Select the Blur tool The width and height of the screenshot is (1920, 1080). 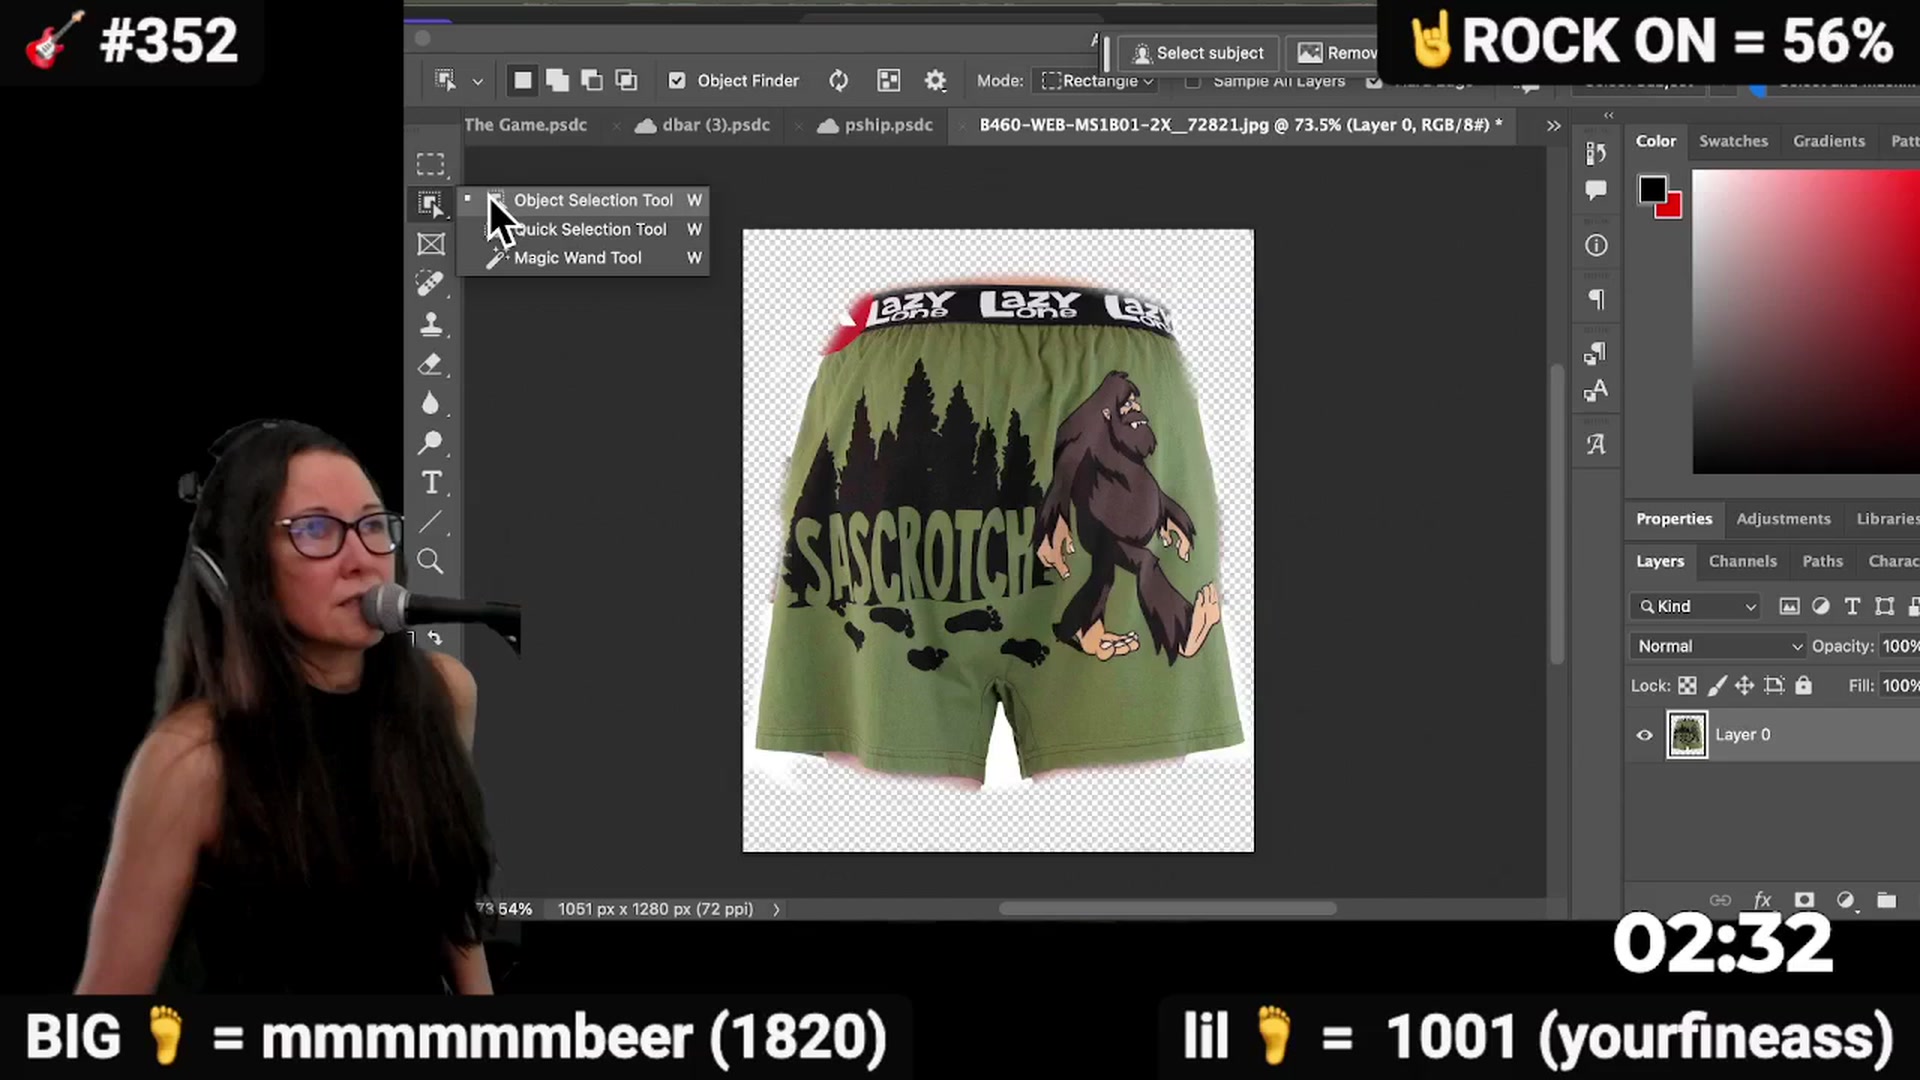click(x=431, y=403)
